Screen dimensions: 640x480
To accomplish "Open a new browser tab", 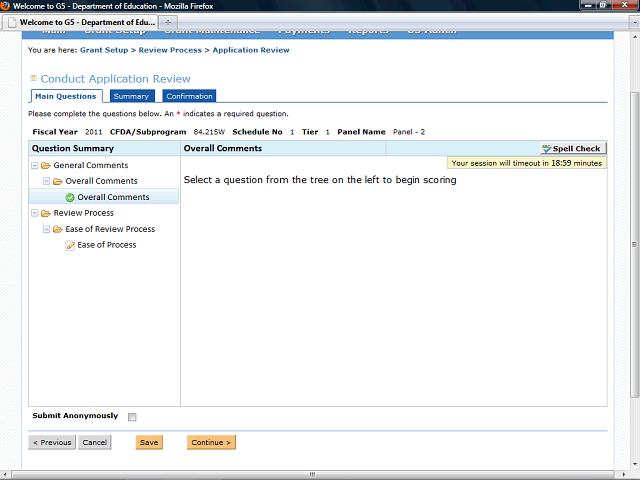I will (168, 22).
